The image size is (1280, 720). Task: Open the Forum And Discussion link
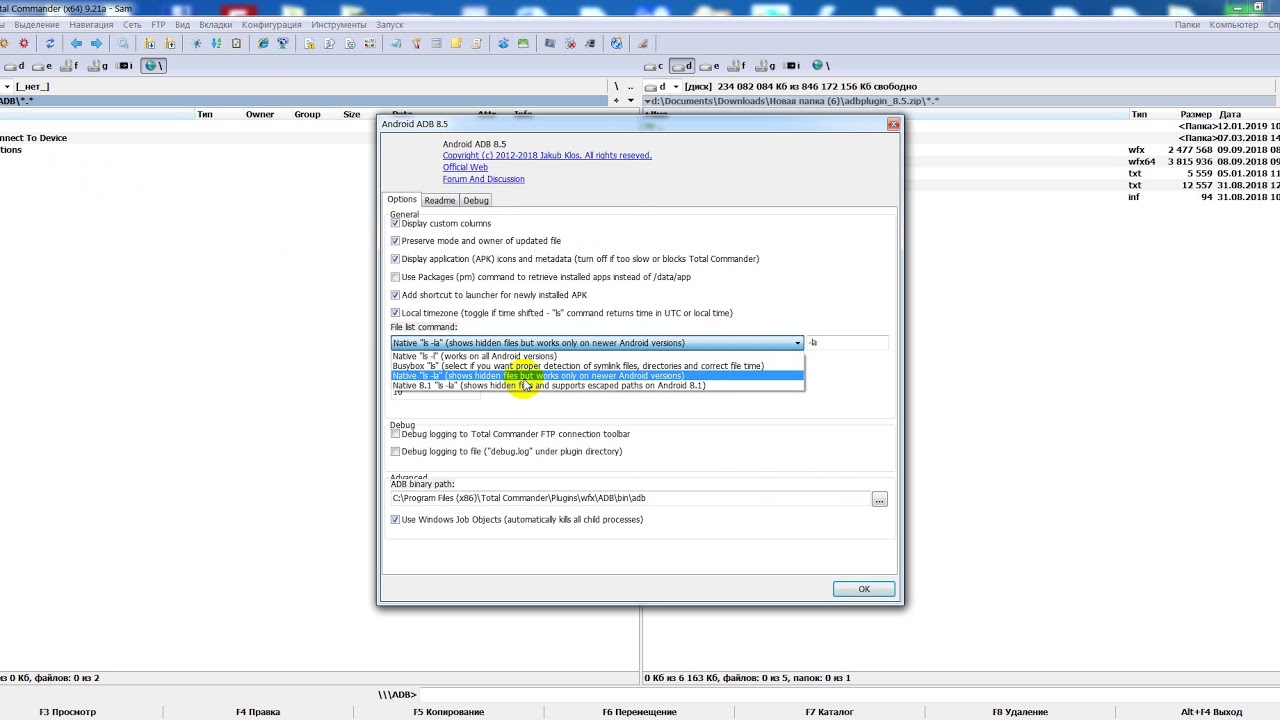click(483, 180)
